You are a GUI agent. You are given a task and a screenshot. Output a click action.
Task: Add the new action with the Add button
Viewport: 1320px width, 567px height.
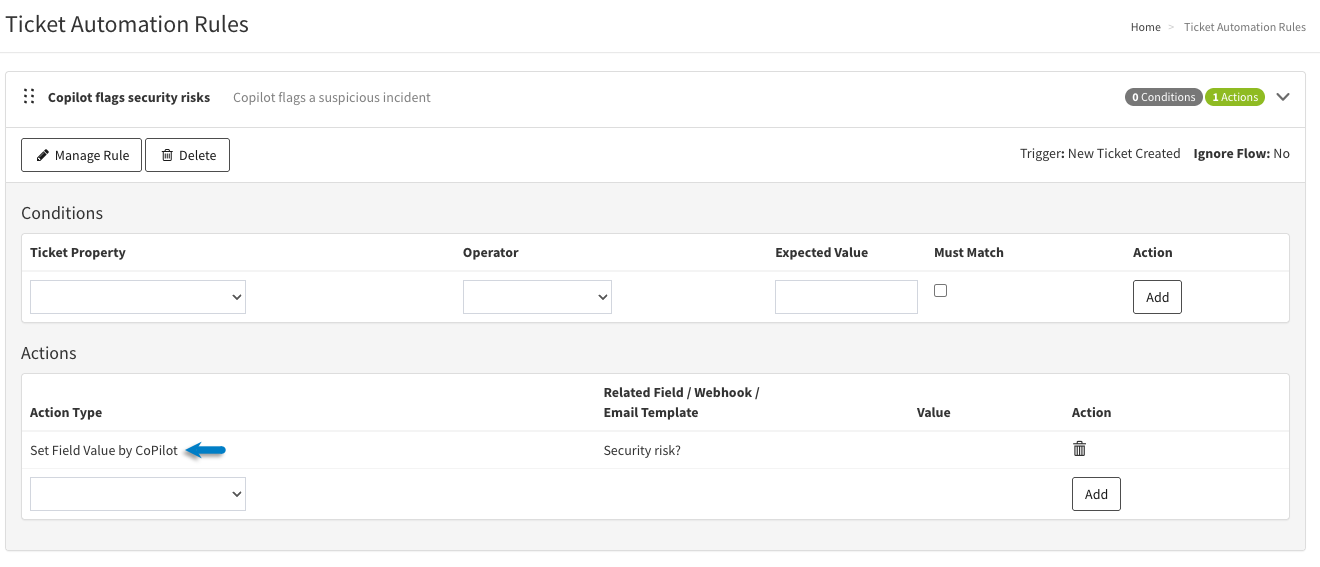(1096, 494)
